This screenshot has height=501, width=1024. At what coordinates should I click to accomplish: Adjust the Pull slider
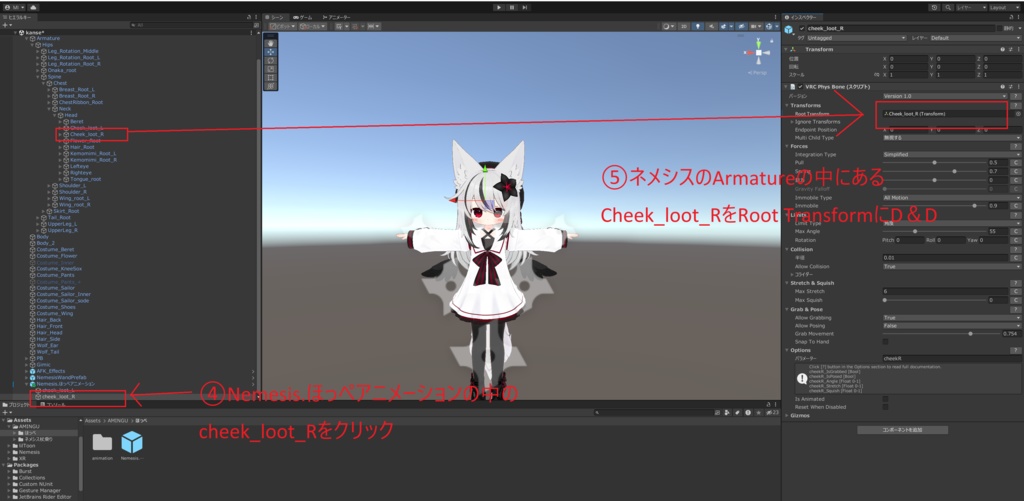[x=935, y=162]
